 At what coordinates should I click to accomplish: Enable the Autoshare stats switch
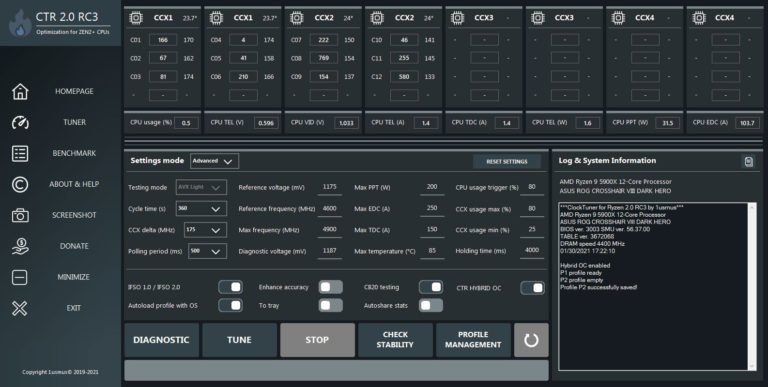[x=431, y=306]
